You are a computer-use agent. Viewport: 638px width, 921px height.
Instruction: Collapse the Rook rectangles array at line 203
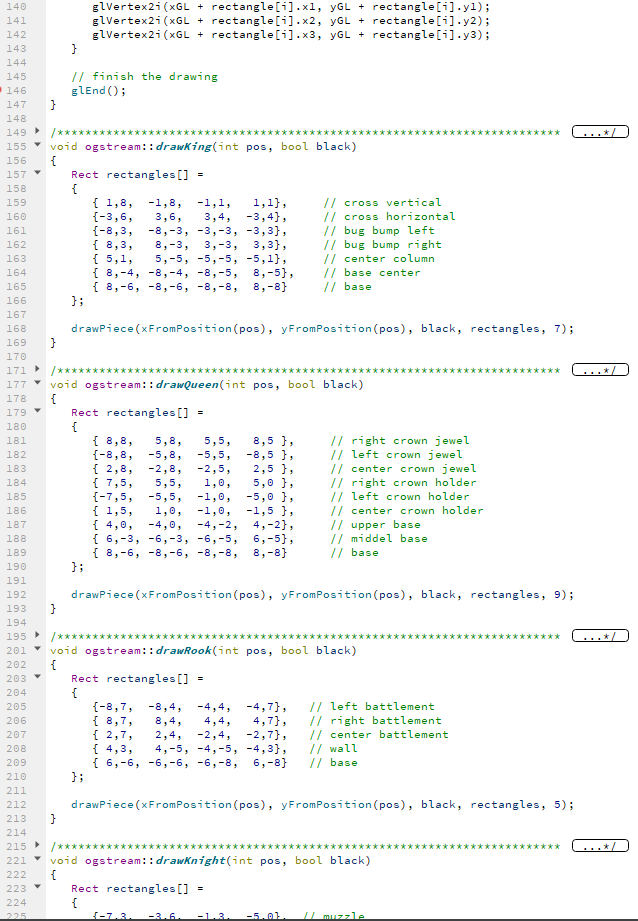[38, 677]
